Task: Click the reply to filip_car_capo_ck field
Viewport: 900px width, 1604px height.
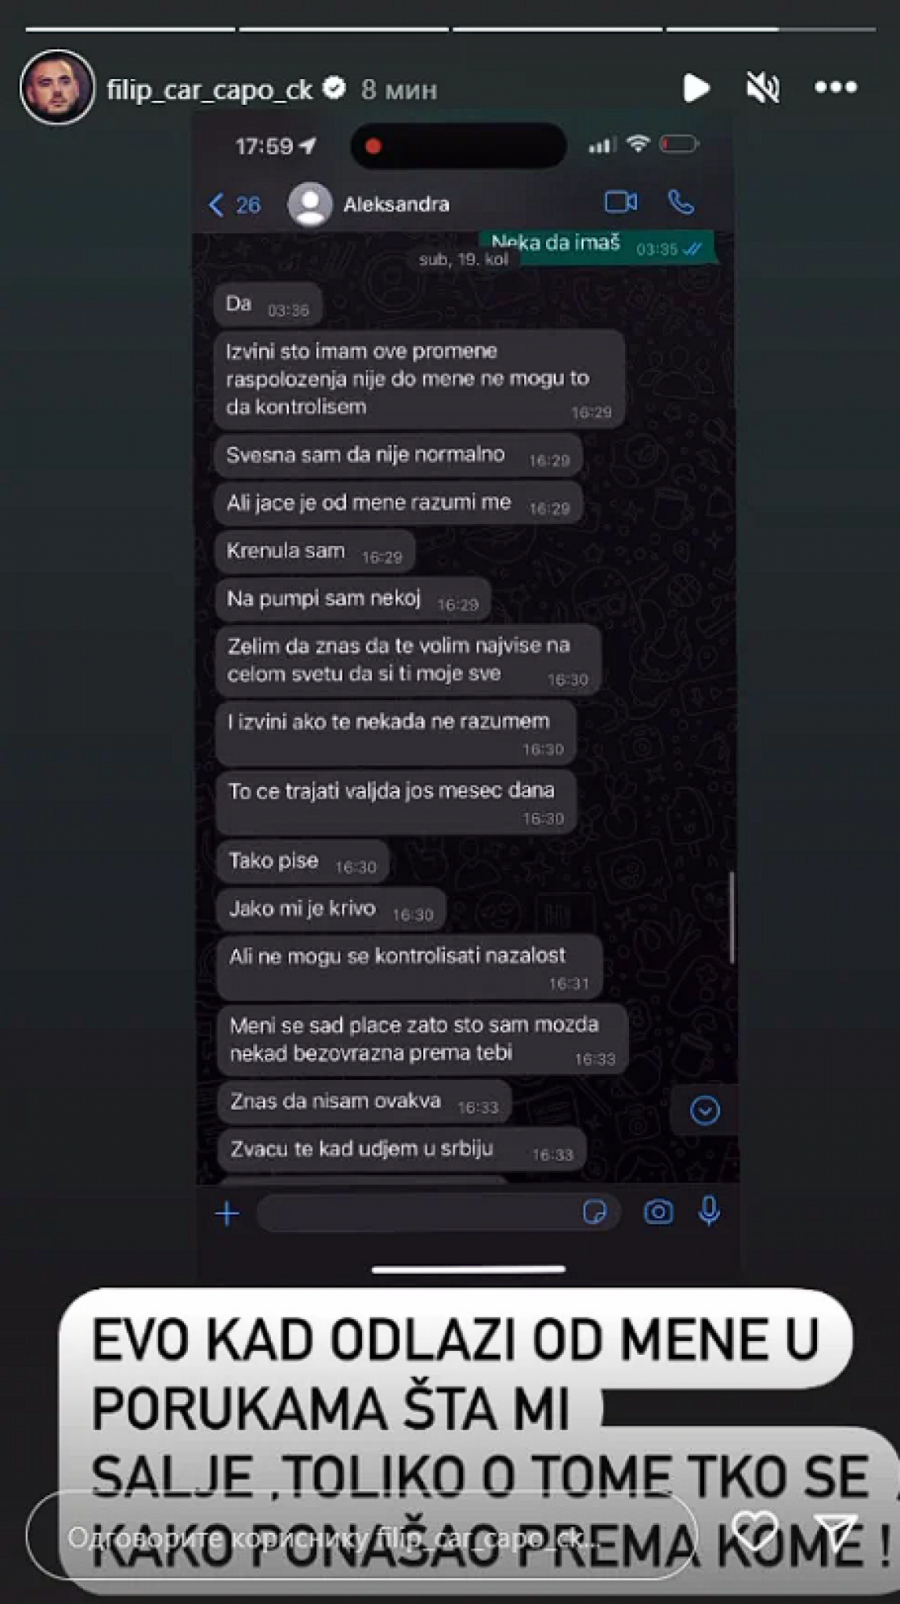Action: (x=361, y=1537)
